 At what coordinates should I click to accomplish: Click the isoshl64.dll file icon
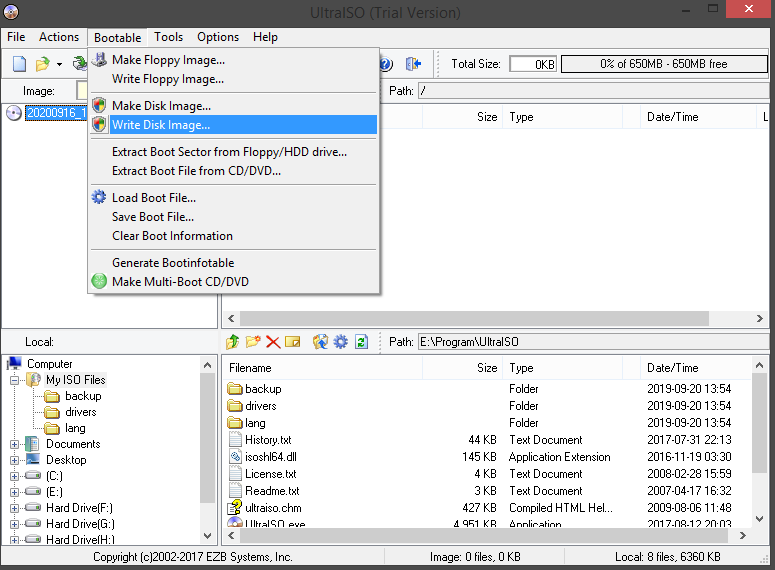235,457
